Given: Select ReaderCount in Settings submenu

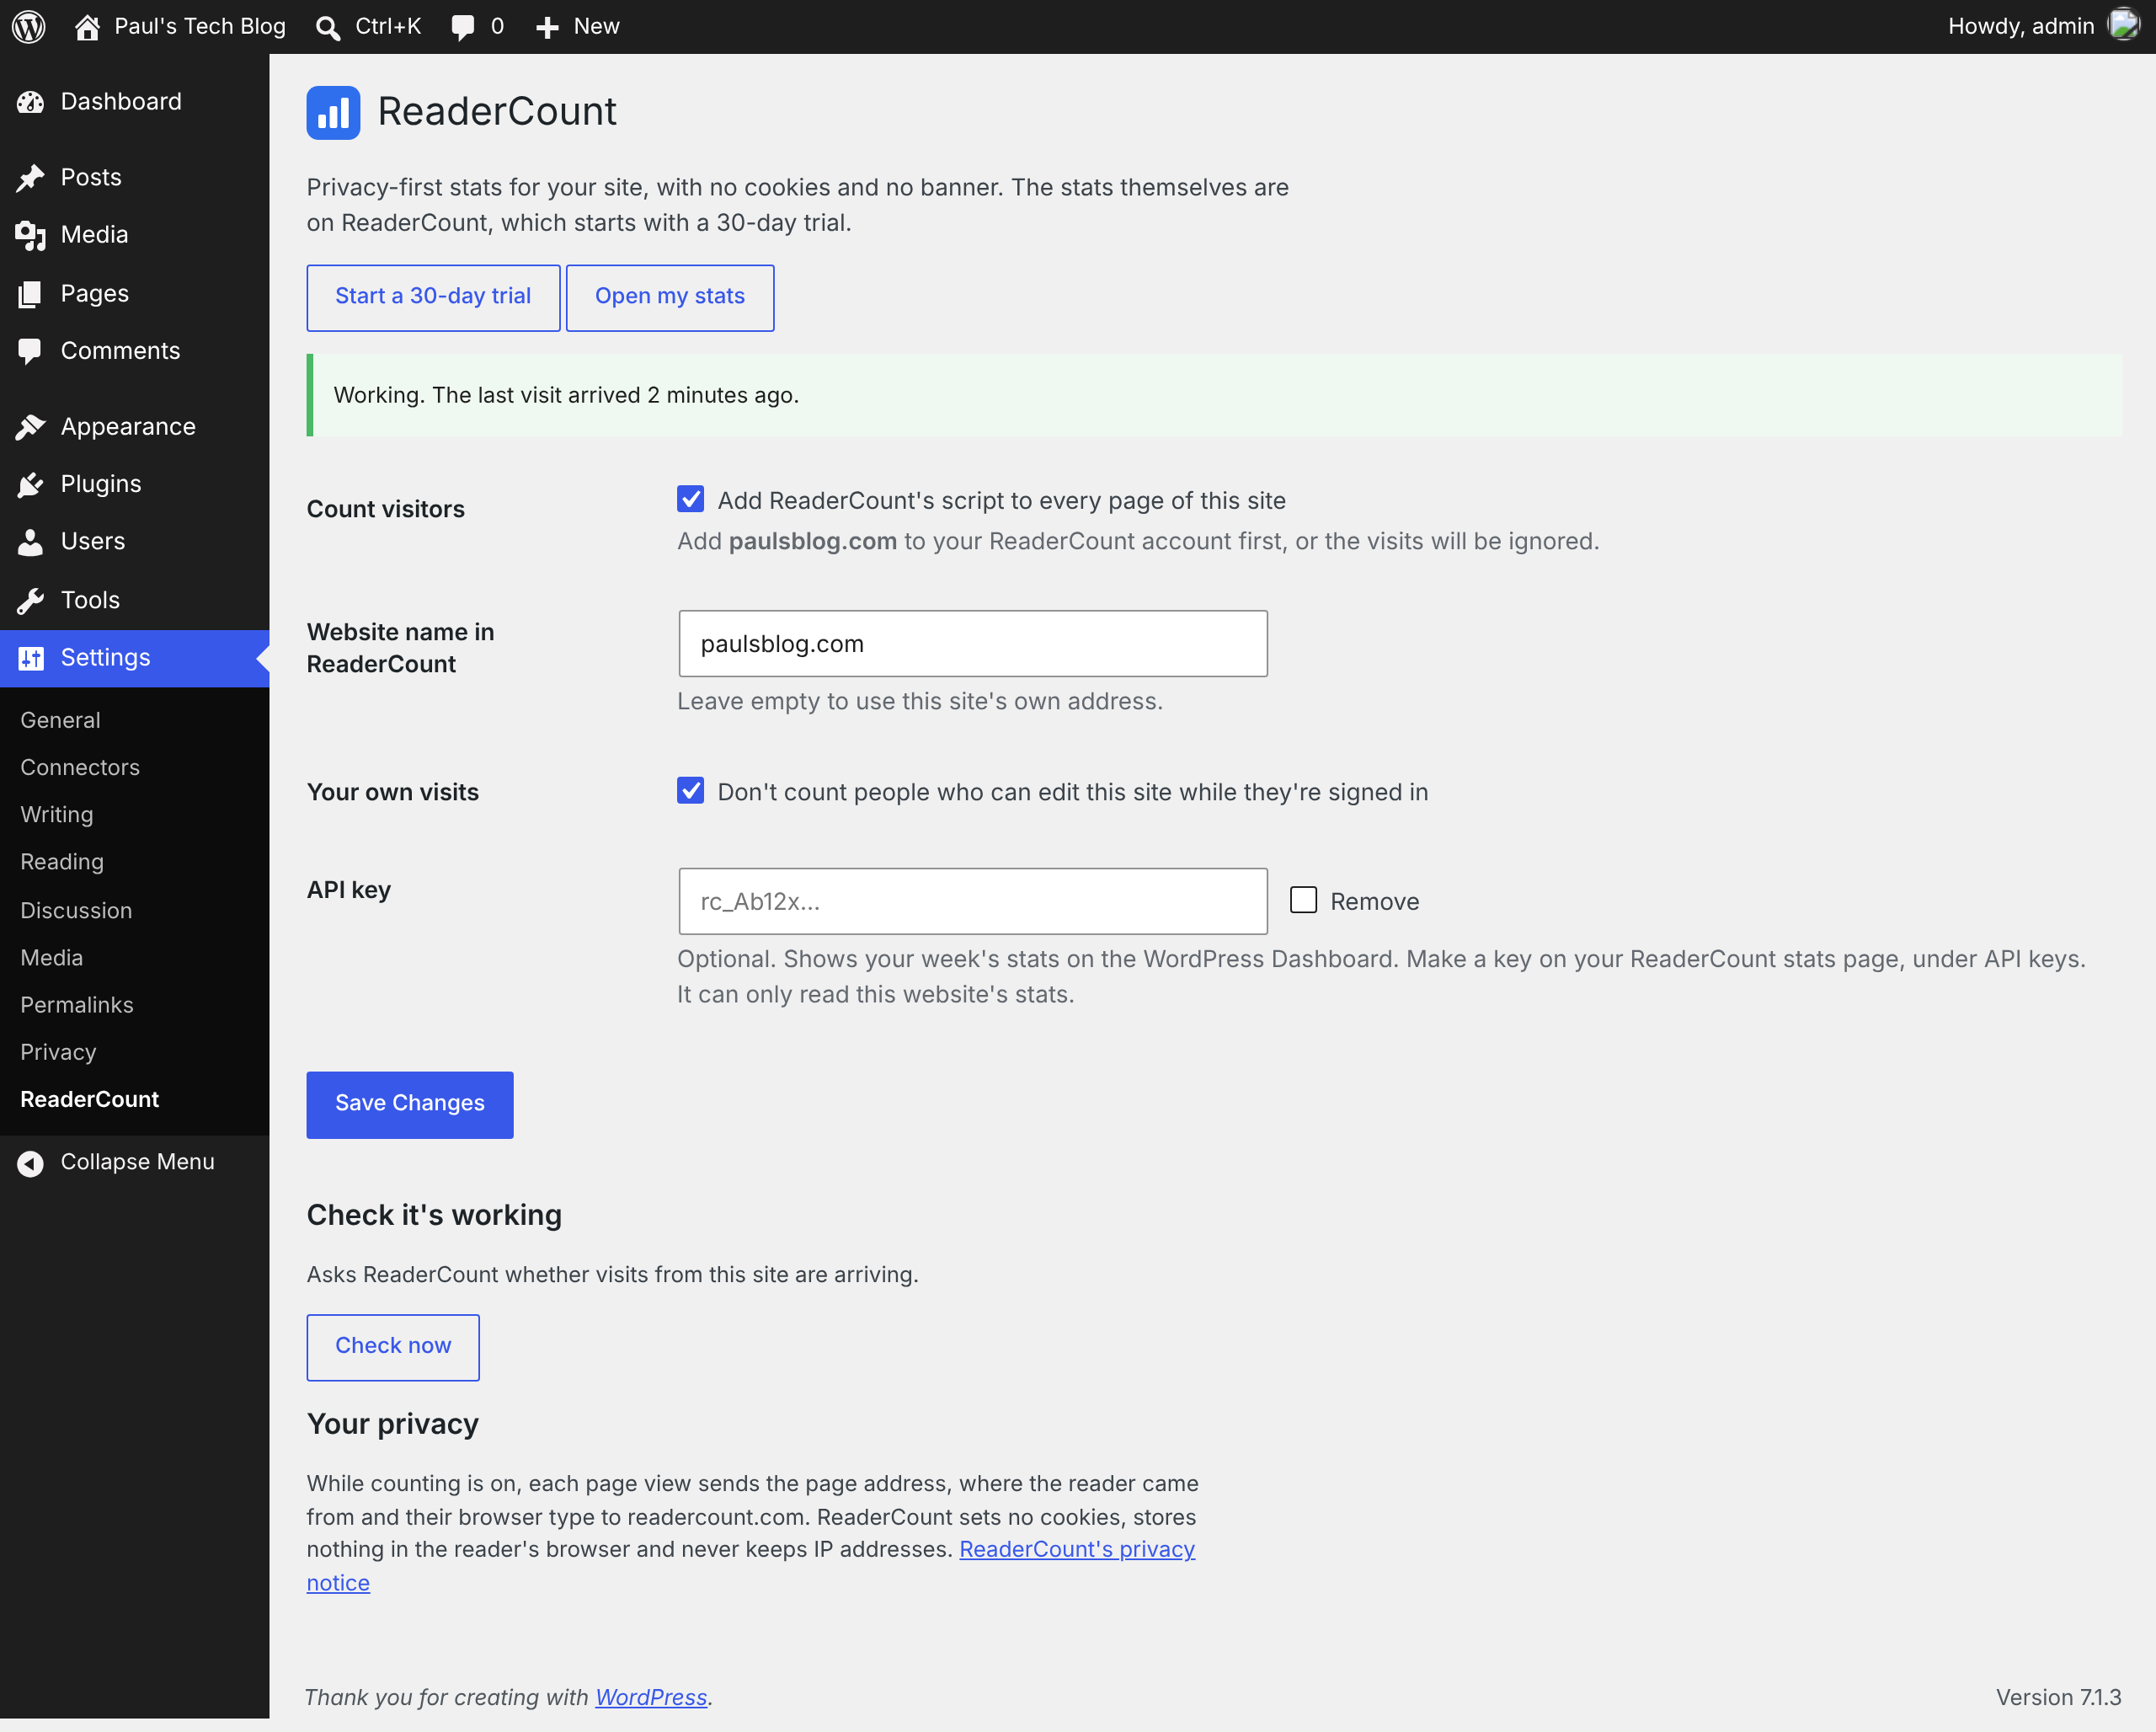Looking at the screenshot, I should coord(89,1099).
